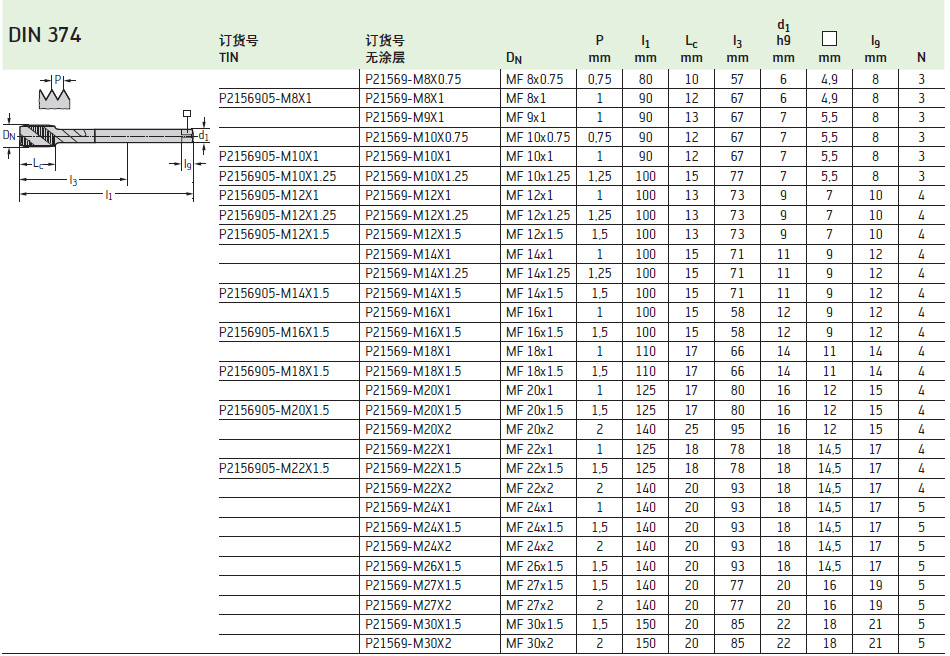The width and height of the screenshot is (950, 656).
Task: Click the MF 20x1 thread size cell
Action: pyautogui.click(x=530, y=391)
